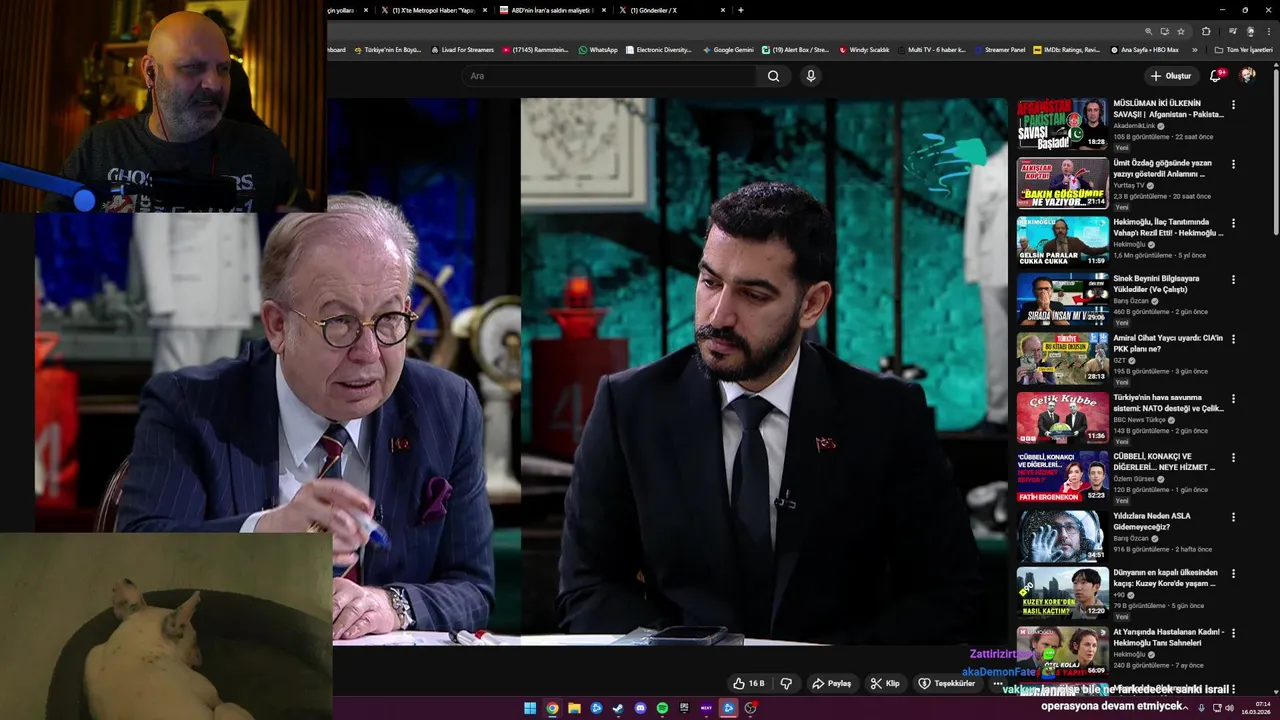Open more actions three-dot button under video
Image resolution: width=1280 pixels, height=720 pixels.
(997, 683)
